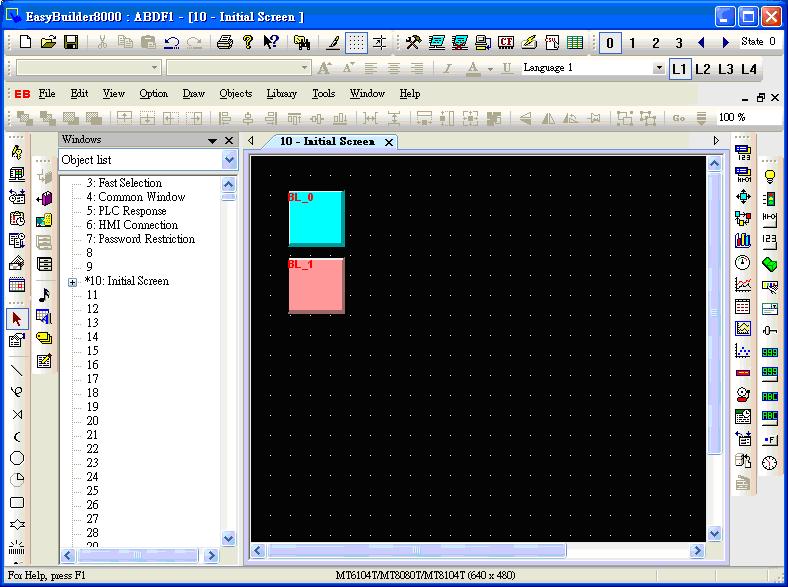Image resolution: width=788 pixels, height=587 pixels.
Task: Open the font size dropdown
Action: (304, 67)
